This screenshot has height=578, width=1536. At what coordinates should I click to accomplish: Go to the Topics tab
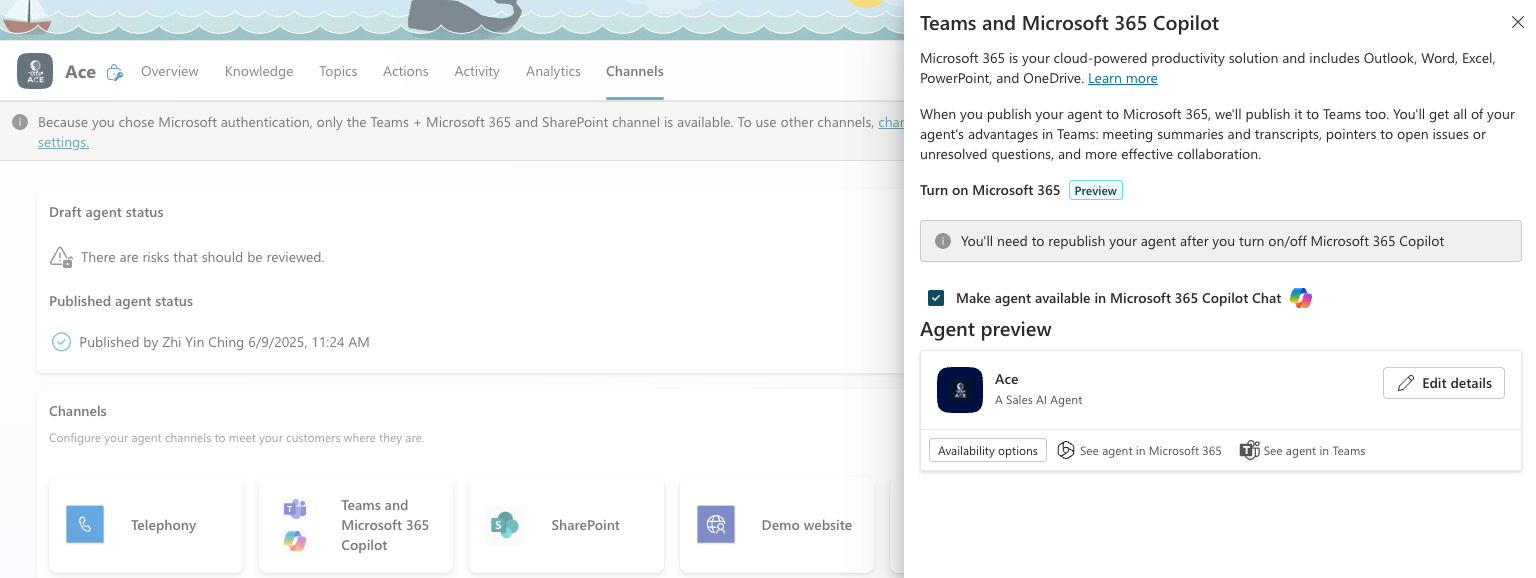coord(338,71)
